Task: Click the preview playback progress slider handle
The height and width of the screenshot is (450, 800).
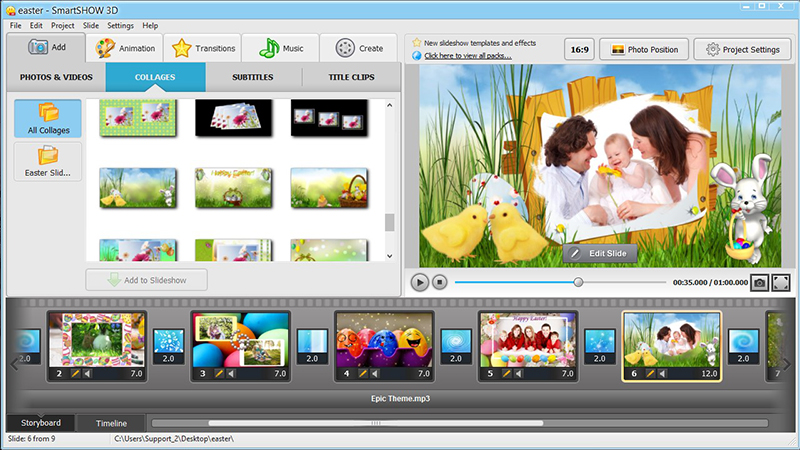Action: (578, 282)
